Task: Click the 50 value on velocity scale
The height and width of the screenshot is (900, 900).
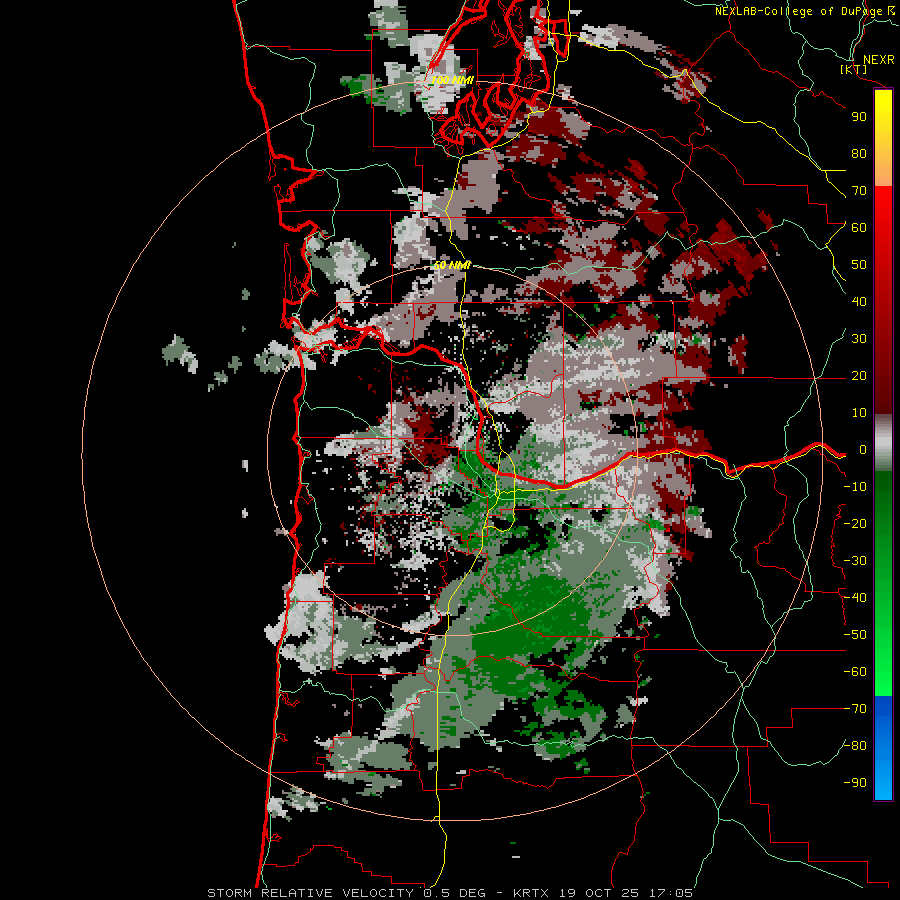Action: pyautogui.click(x=859, y=265)
